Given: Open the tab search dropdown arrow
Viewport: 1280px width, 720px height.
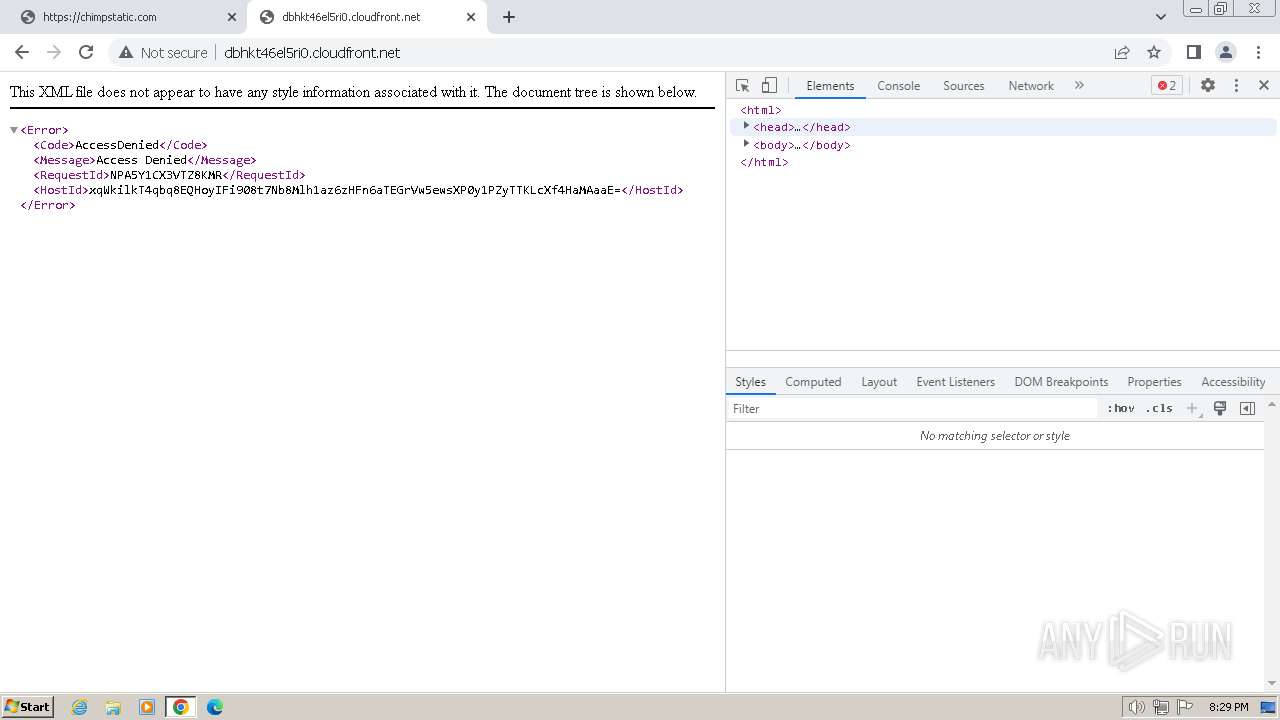Looking at the screenshot, I should pos(1160,16).
